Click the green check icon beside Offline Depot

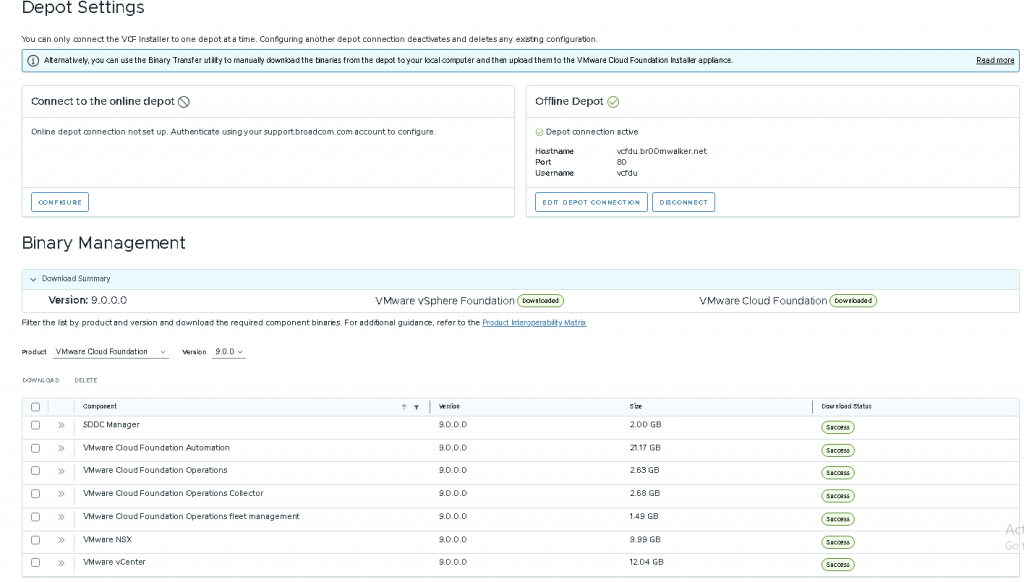coord(613,102)
